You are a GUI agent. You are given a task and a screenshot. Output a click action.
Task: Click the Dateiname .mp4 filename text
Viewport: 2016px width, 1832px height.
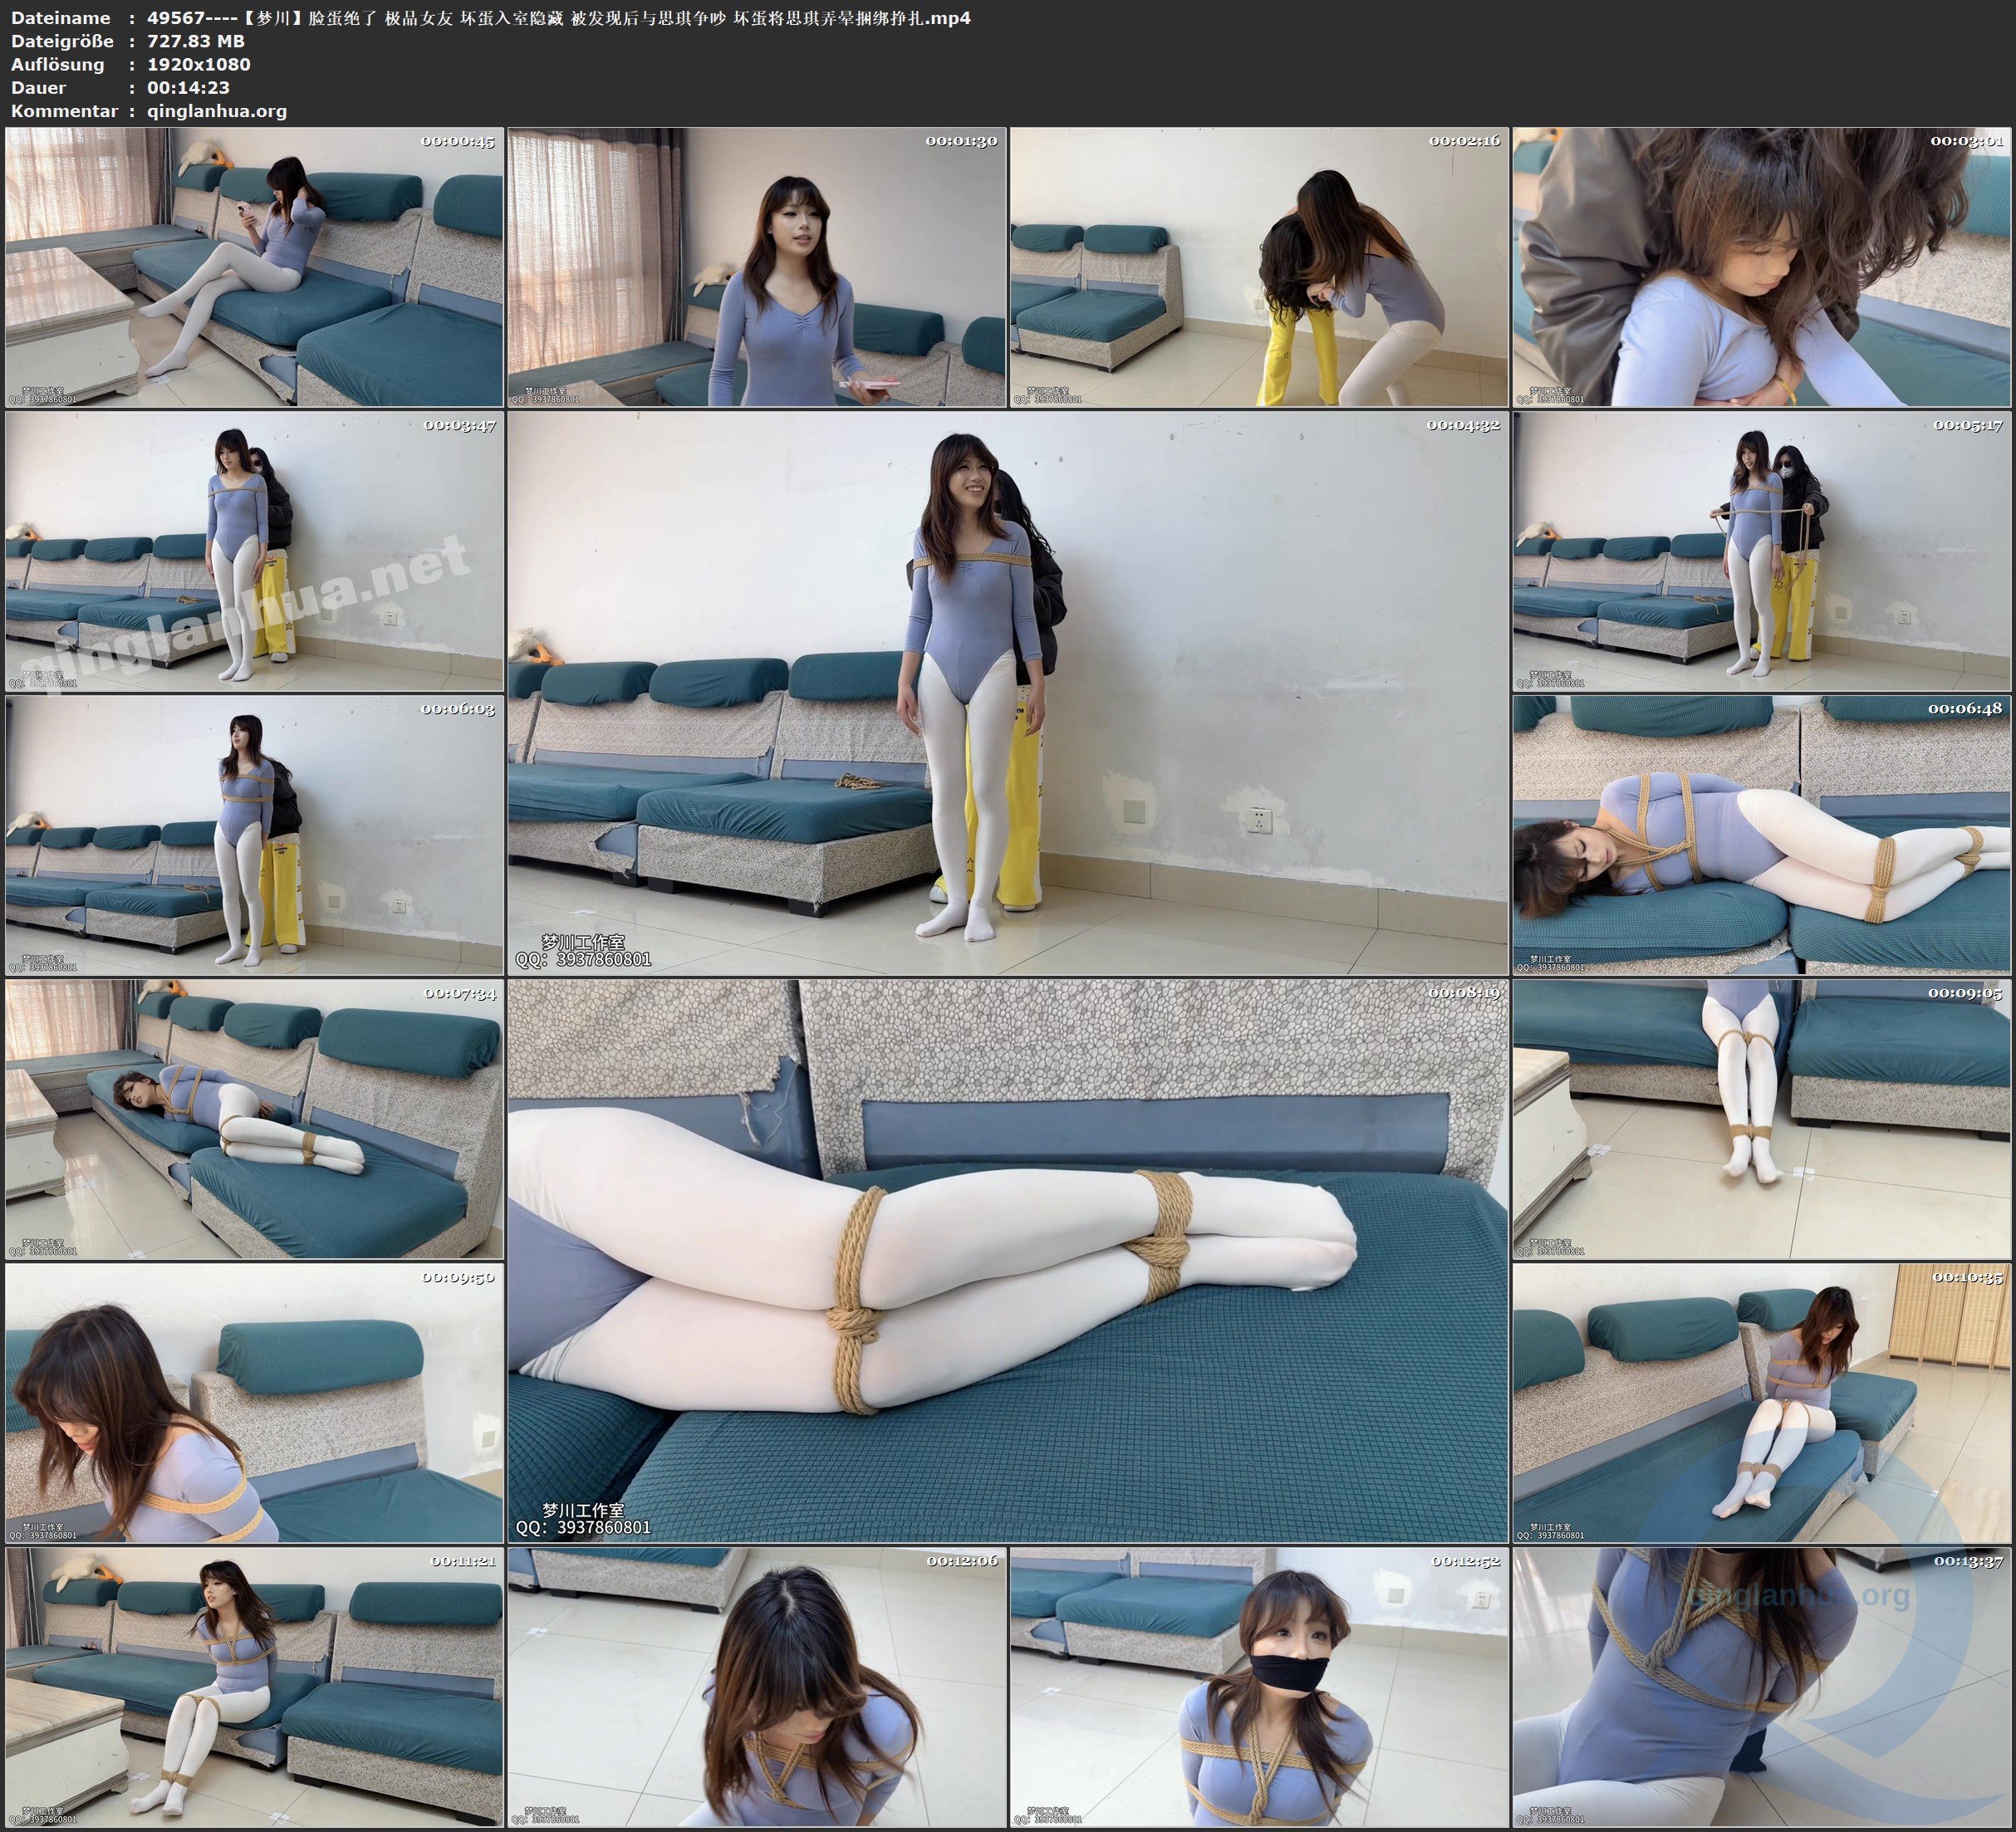click(558, 18)
